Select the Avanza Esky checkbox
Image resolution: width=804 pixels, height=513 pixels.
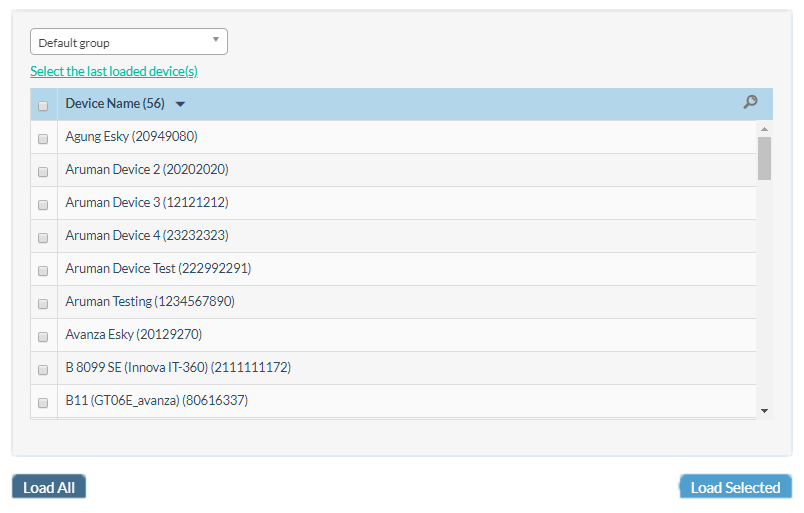(x=43, y=337)
